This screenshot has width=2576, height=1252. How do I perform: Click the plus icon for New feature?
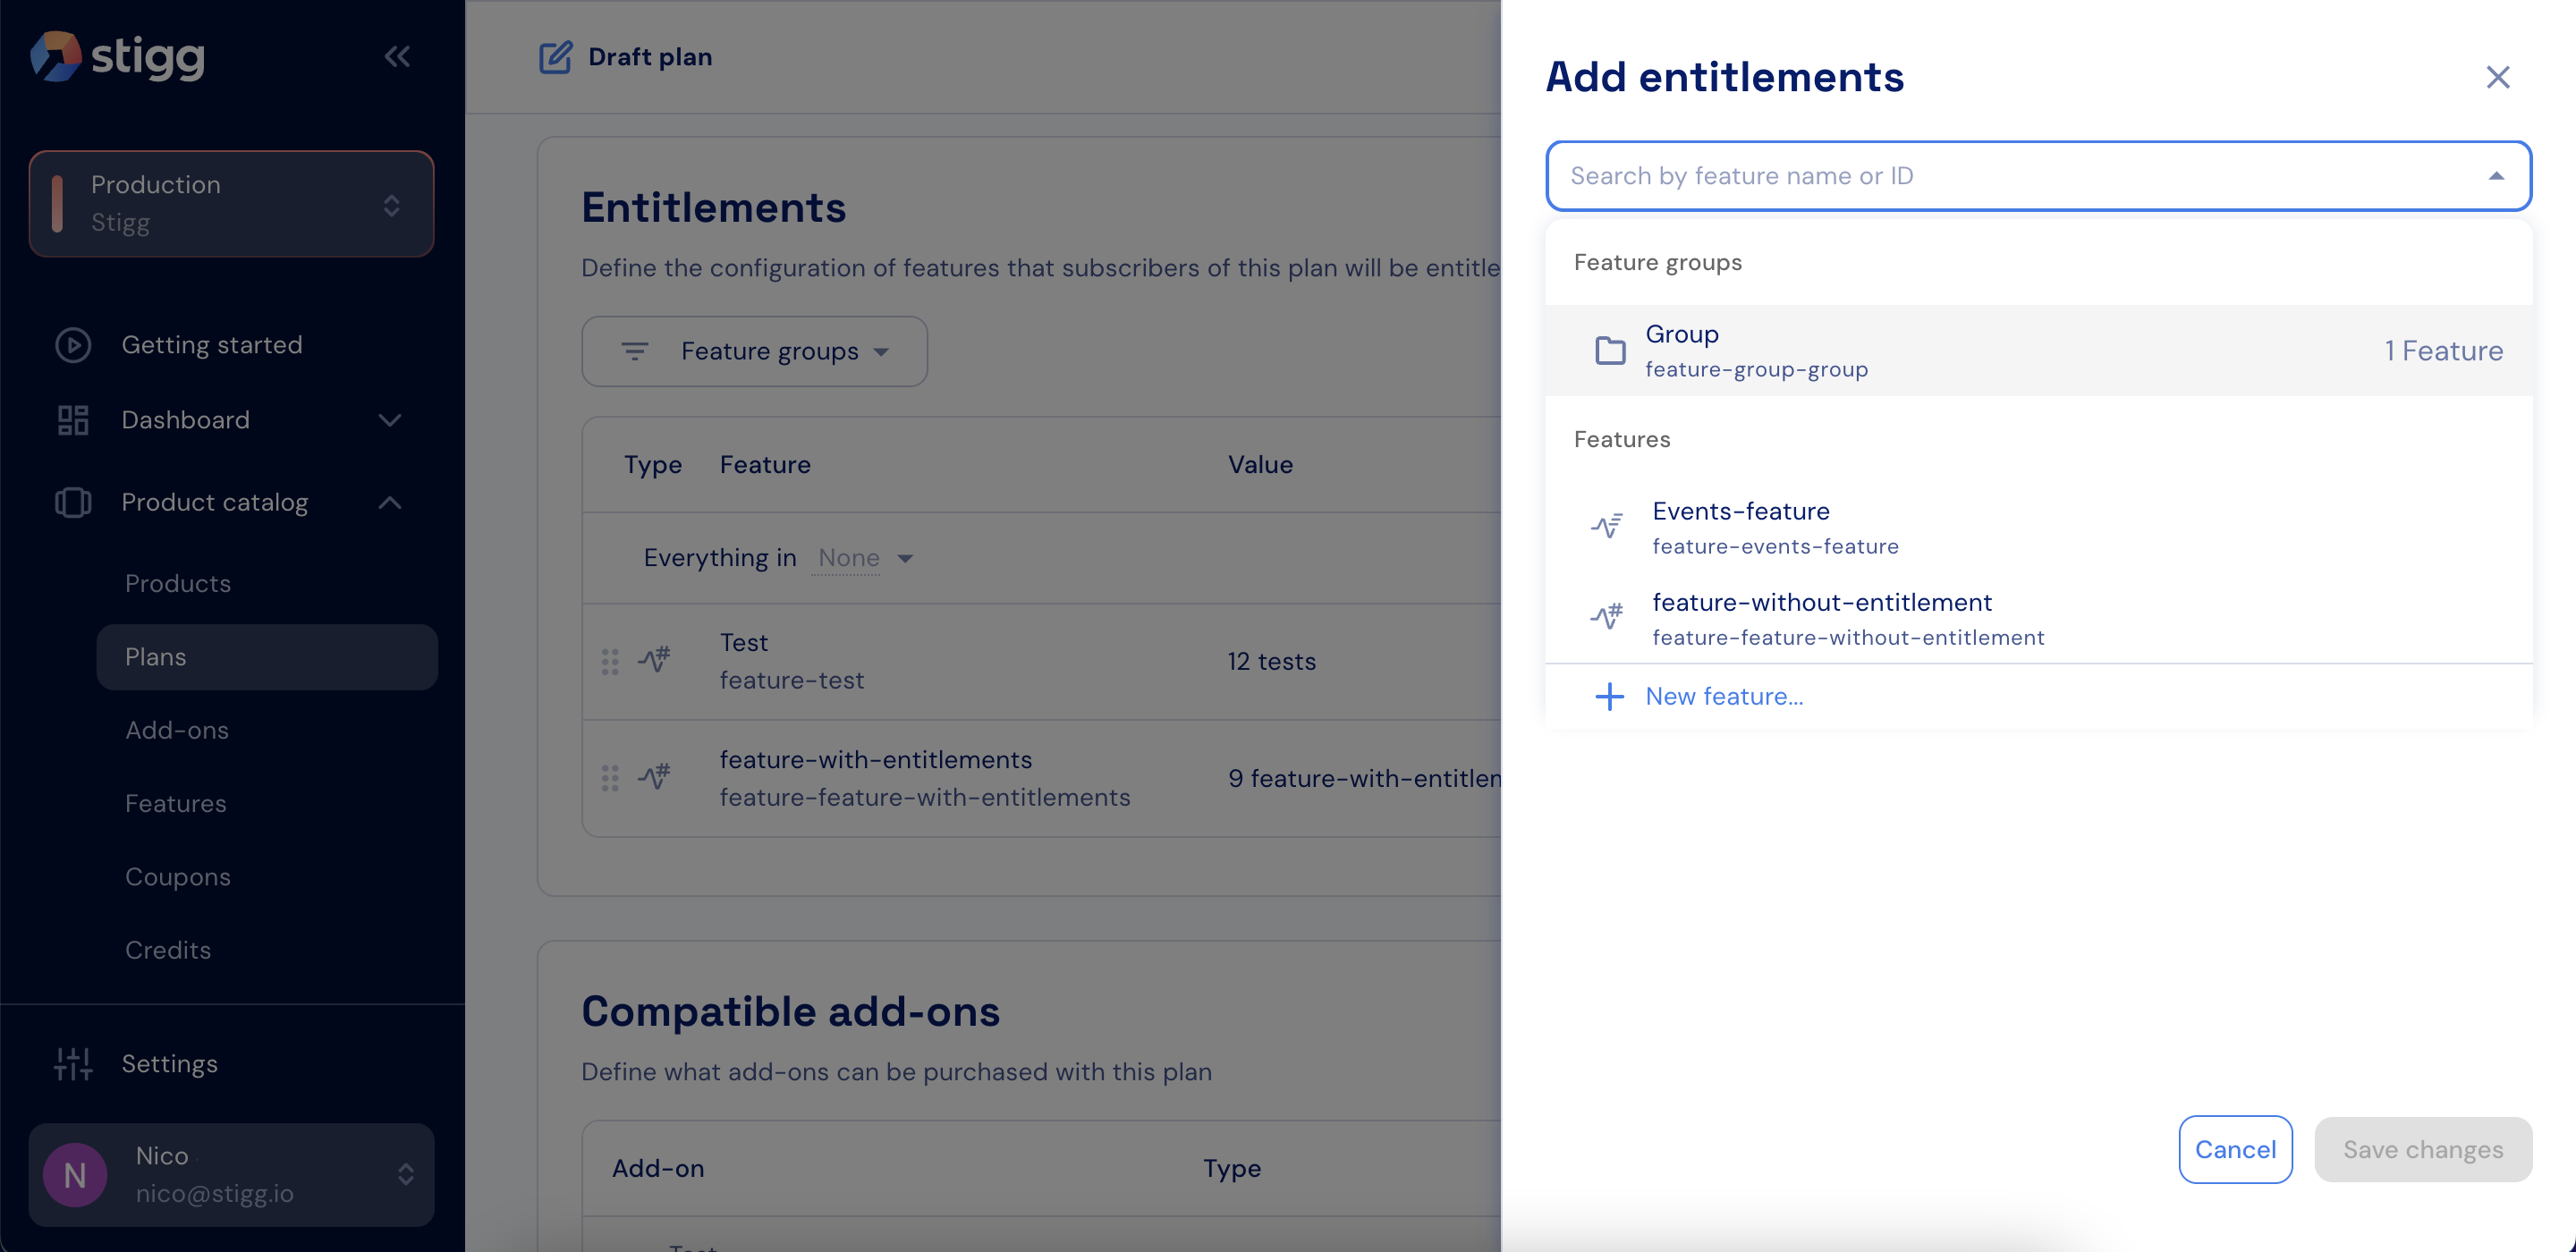[x=1608, y=696]
